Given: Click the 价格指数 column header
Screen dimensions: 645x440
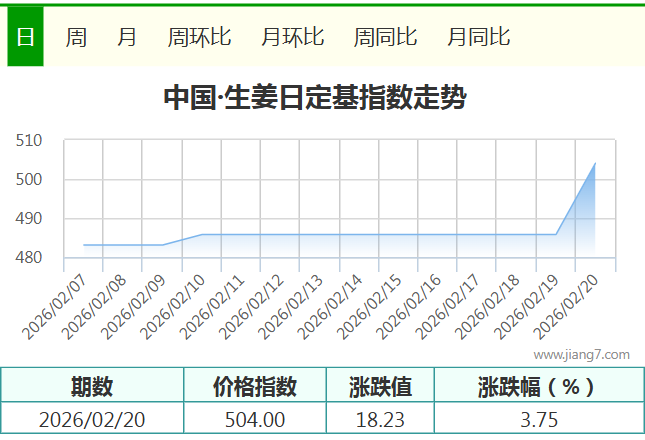Looking at the screenshot, I should (x=255, y=386).
